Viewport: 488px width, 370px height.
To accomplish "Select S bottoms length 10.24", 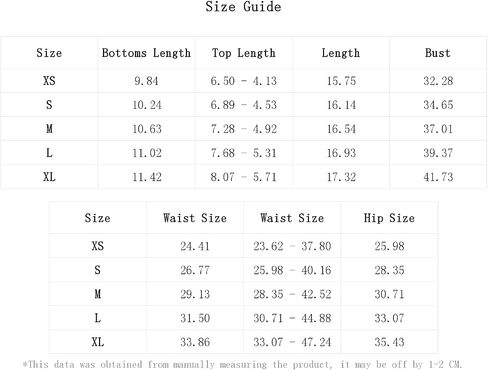I will [147, 105].
